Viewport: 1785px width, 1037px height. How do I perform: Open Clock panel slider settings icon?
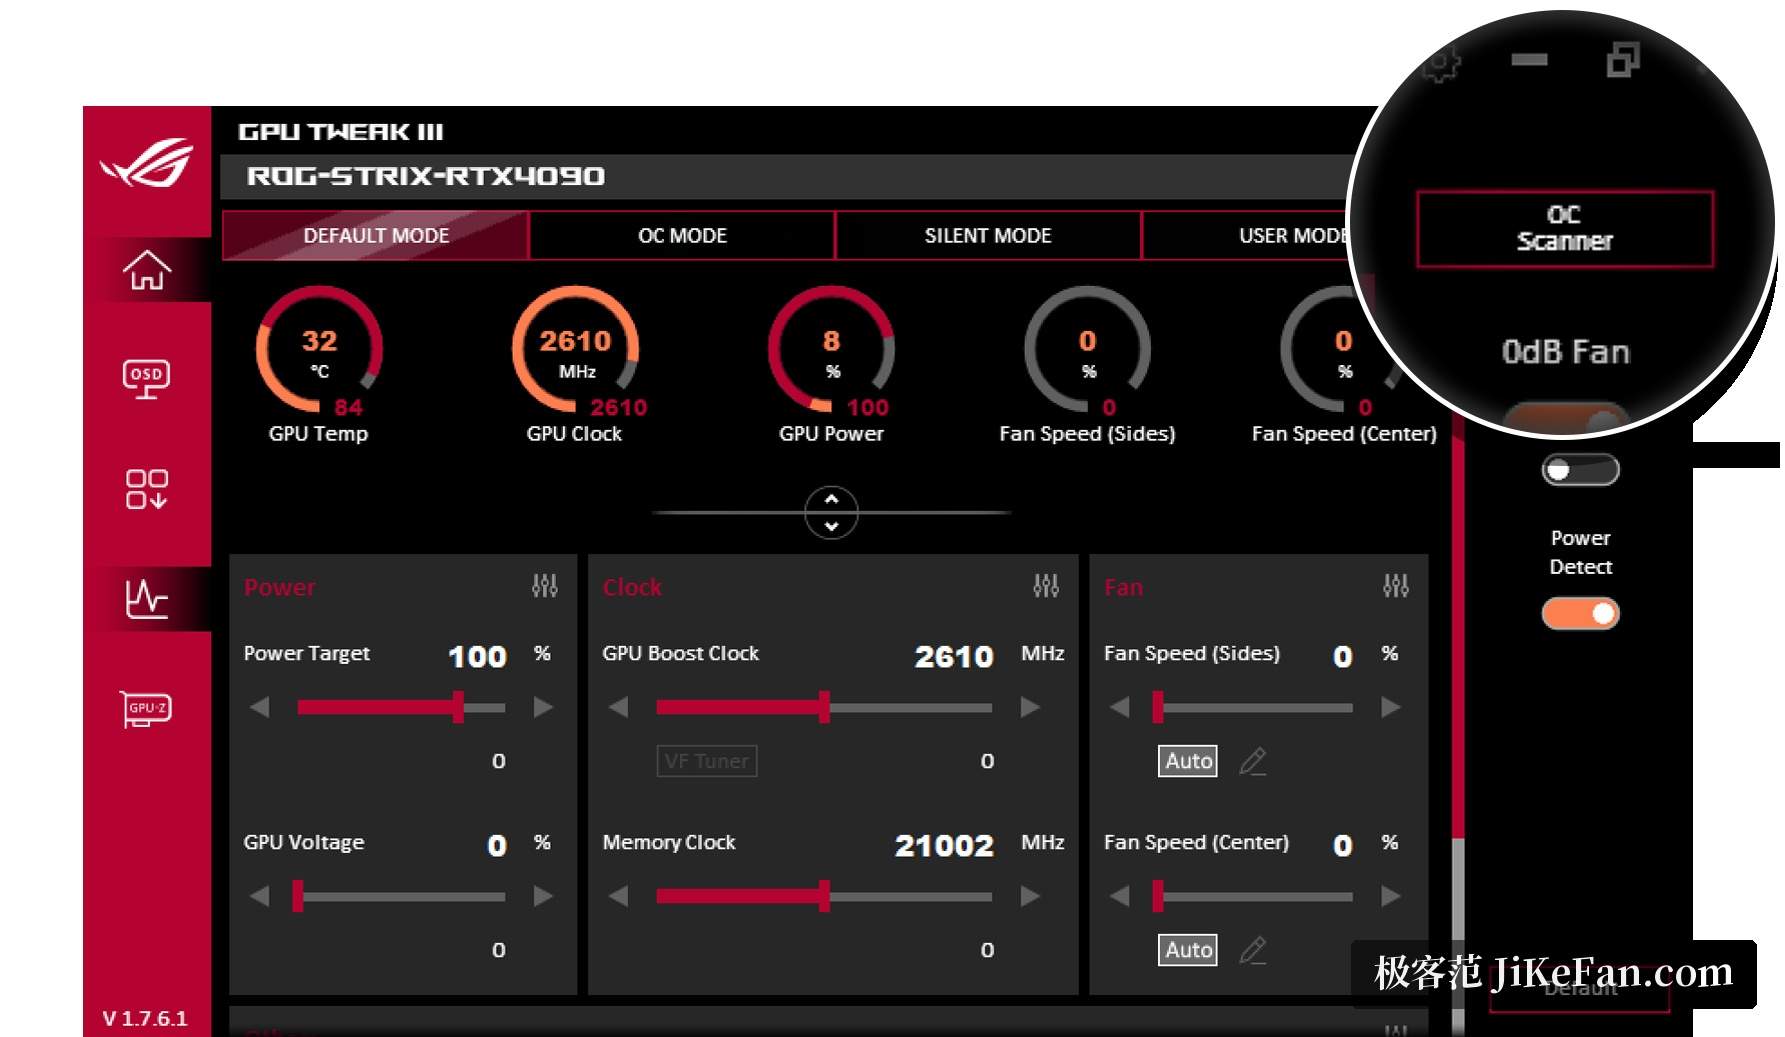(1046, 586)
